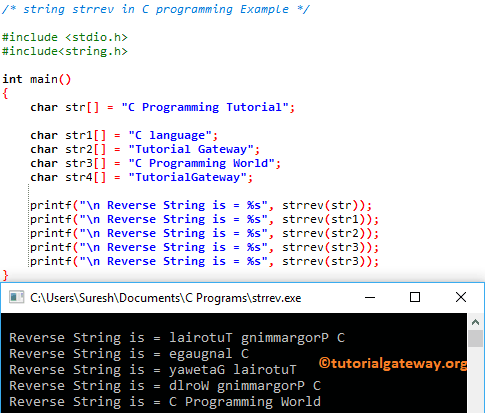Click output line "yawetaG lairotuT"
Image resolution: width=485 pixels, height=413 pixels.
click(x=232, y=370)
